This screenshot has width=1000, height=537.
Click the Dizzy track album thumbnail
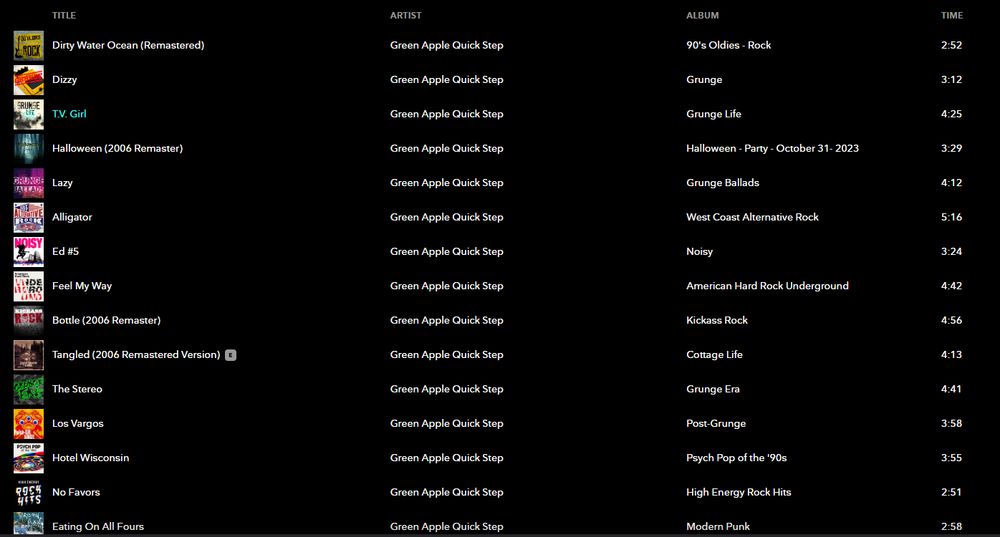tap(29, 80)
